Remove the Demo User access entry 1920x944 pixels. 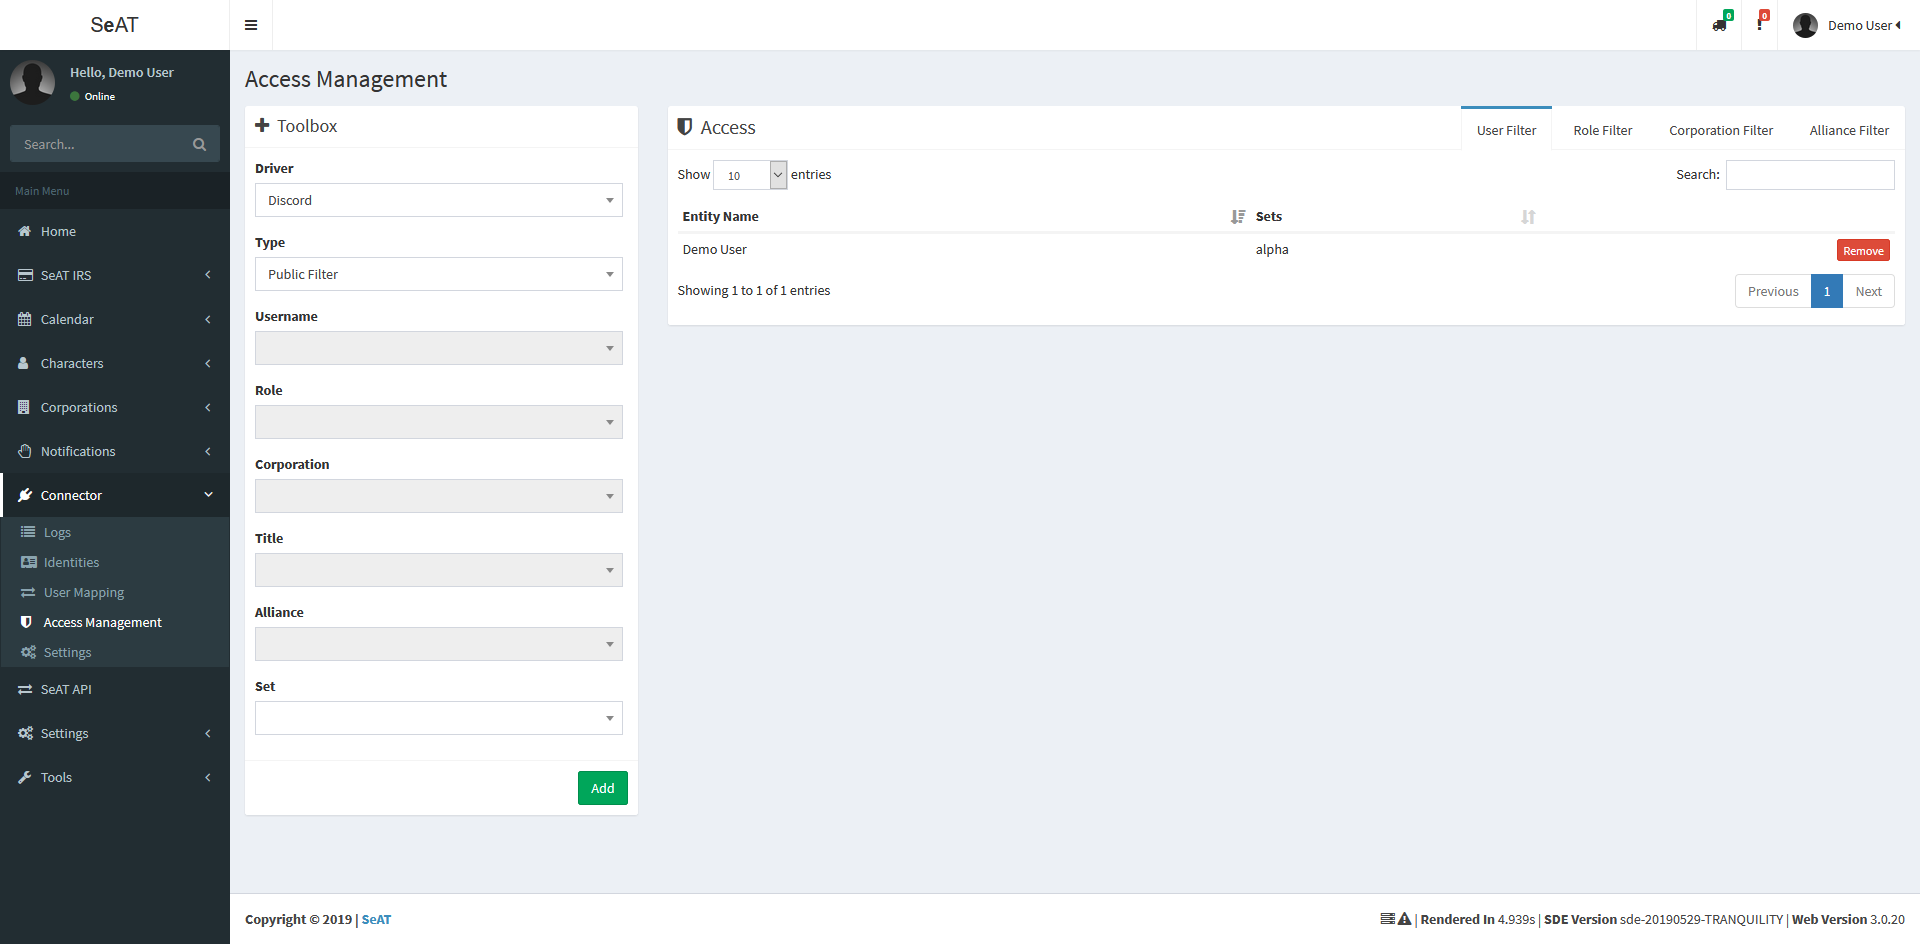coord(1863,251)
